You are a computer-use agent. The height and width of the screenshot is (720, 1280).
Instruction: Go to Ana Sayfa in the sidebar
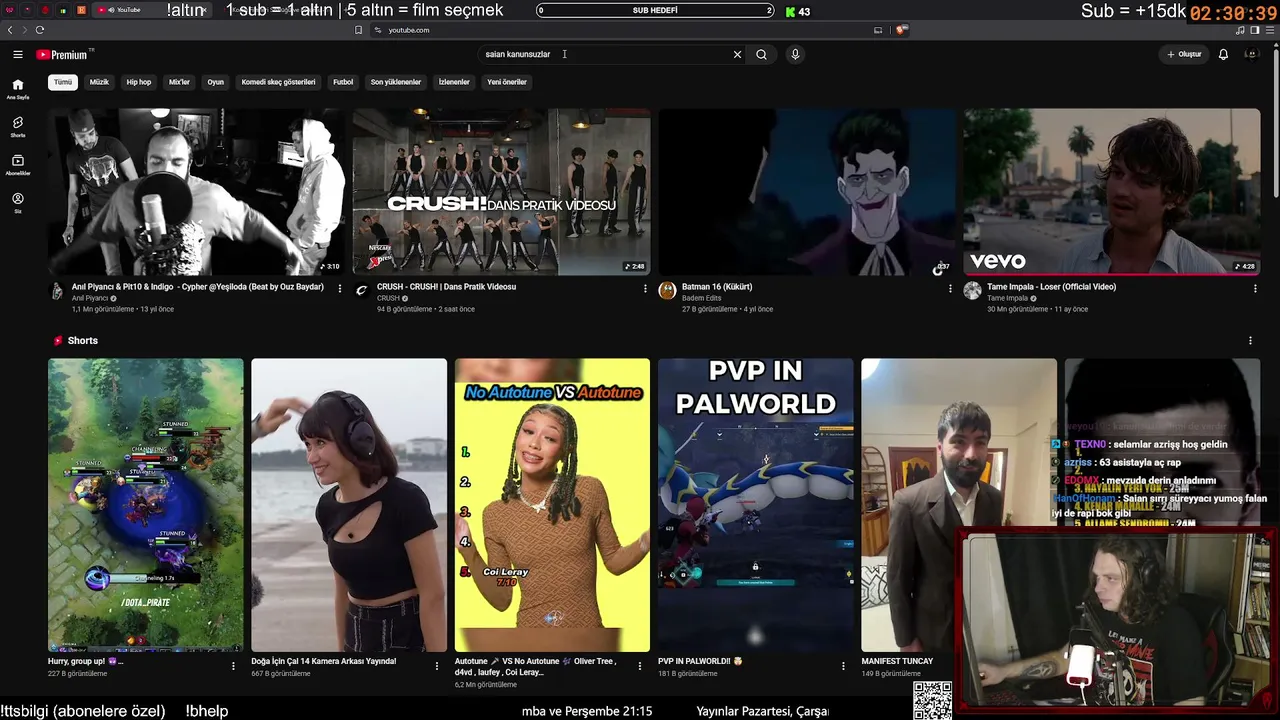pos(18,89)
